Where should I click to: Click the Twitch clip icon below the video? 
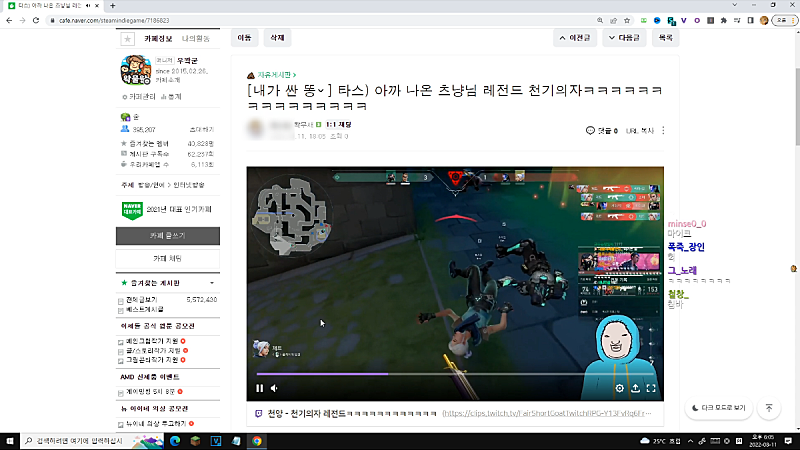click(259, 413)
